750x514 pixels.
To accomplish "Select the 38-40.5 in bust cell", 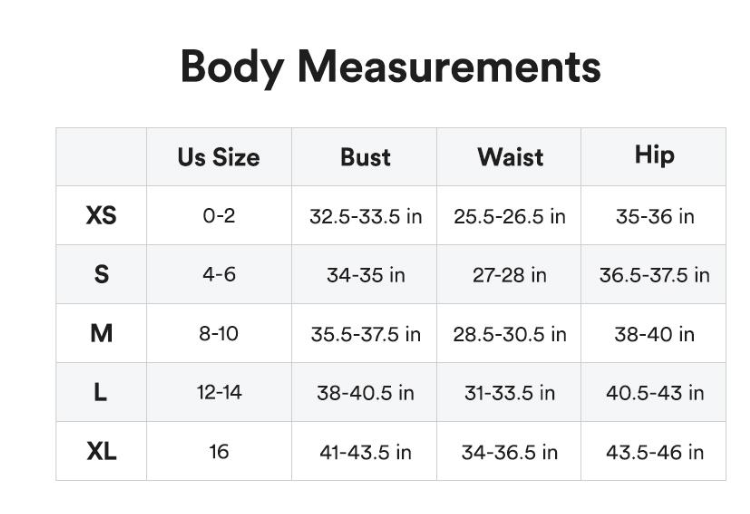I will click(x=365, y=393).
